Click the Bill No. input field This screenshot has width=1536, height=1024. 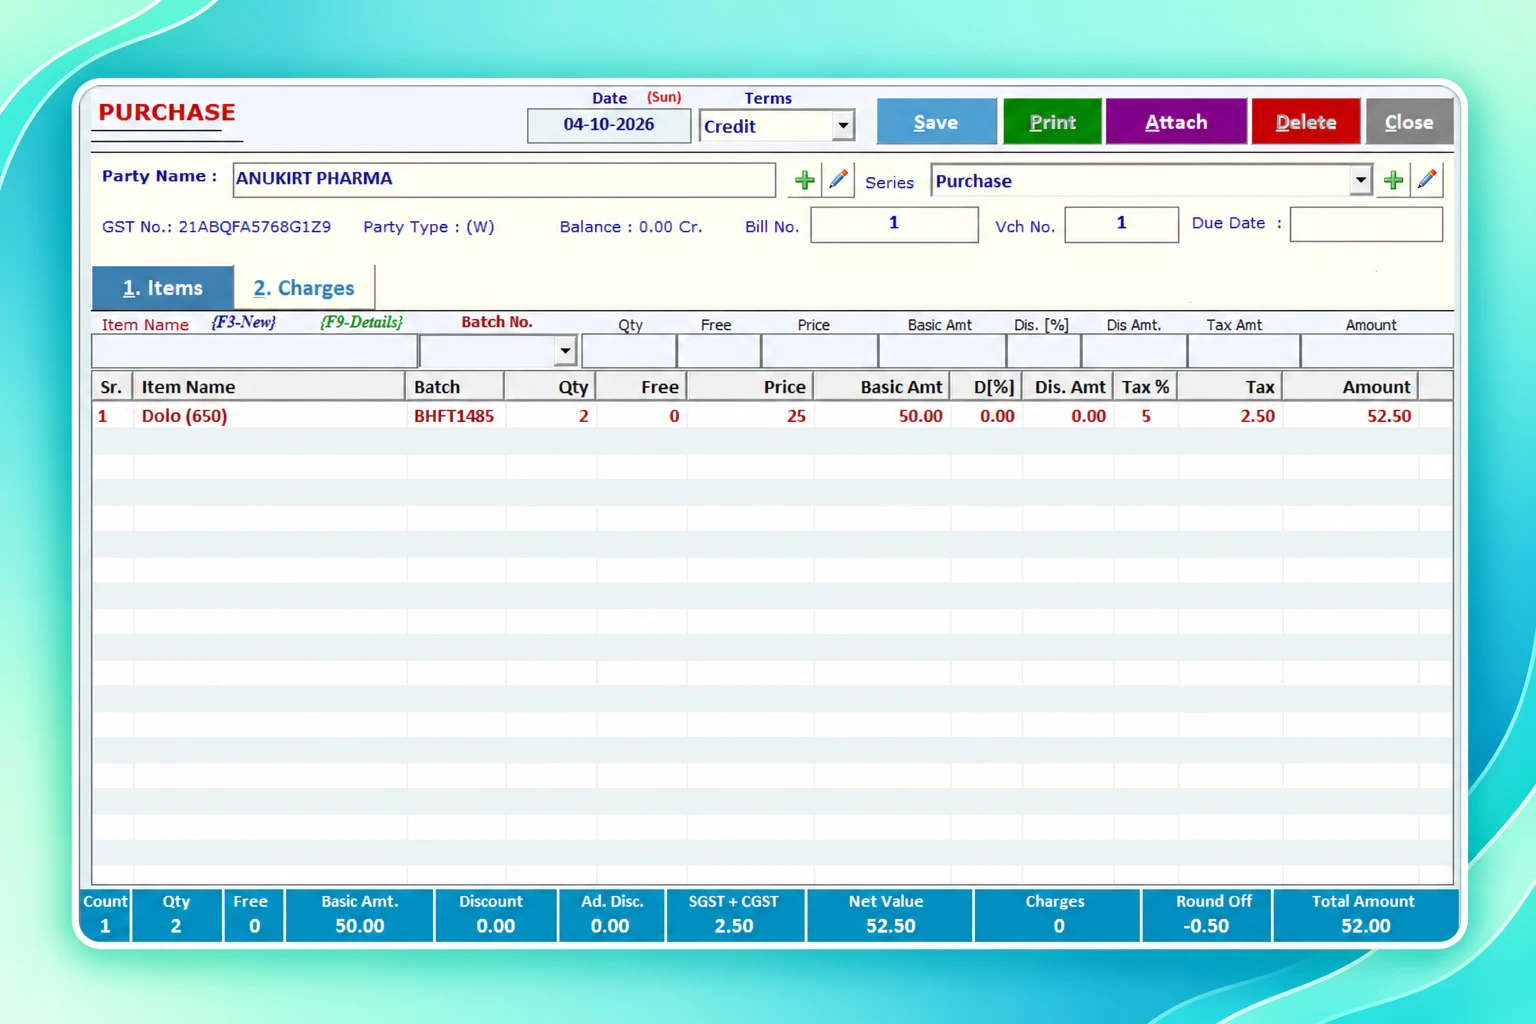point(894,224)
